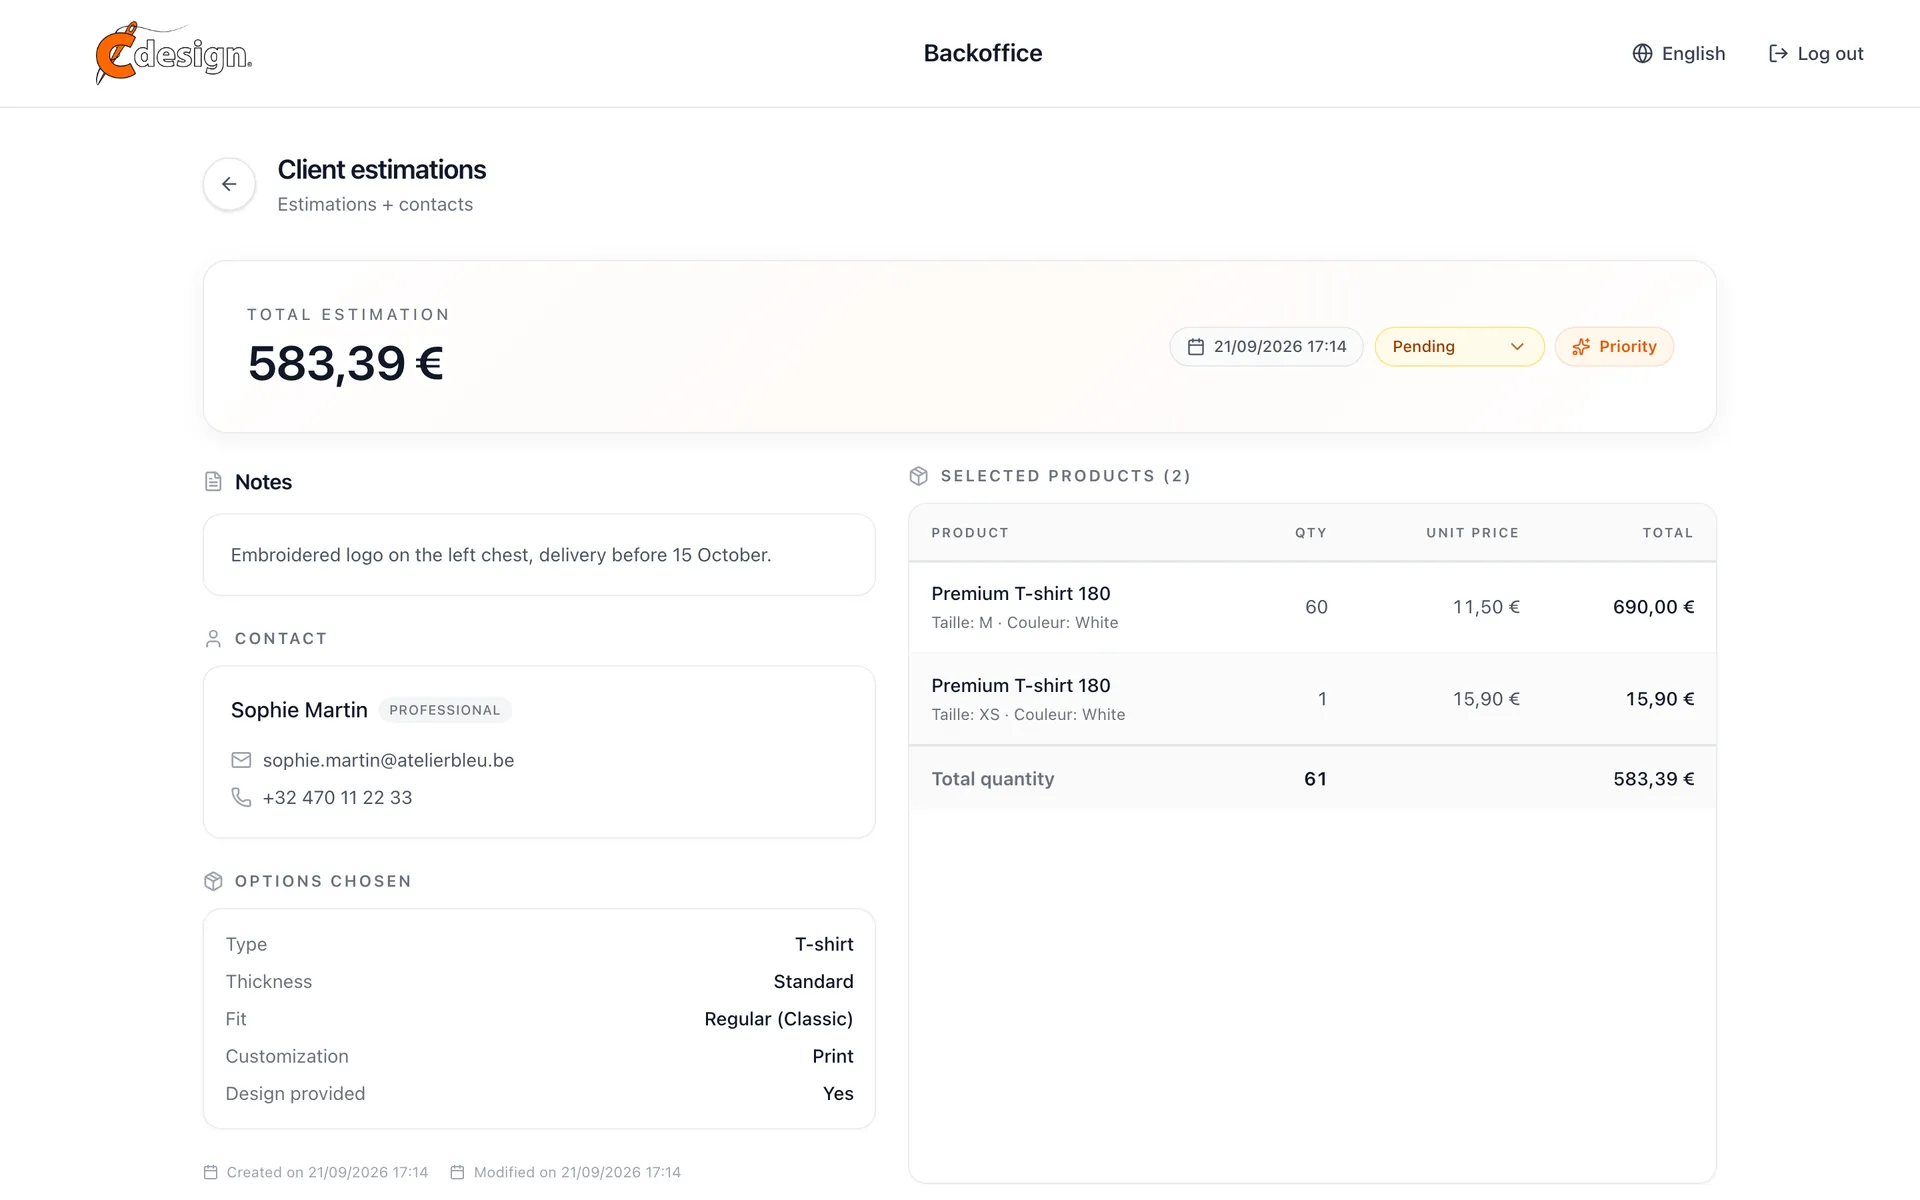
Task: Click the Backoffice header title
Action: click(x=982, y=53)
